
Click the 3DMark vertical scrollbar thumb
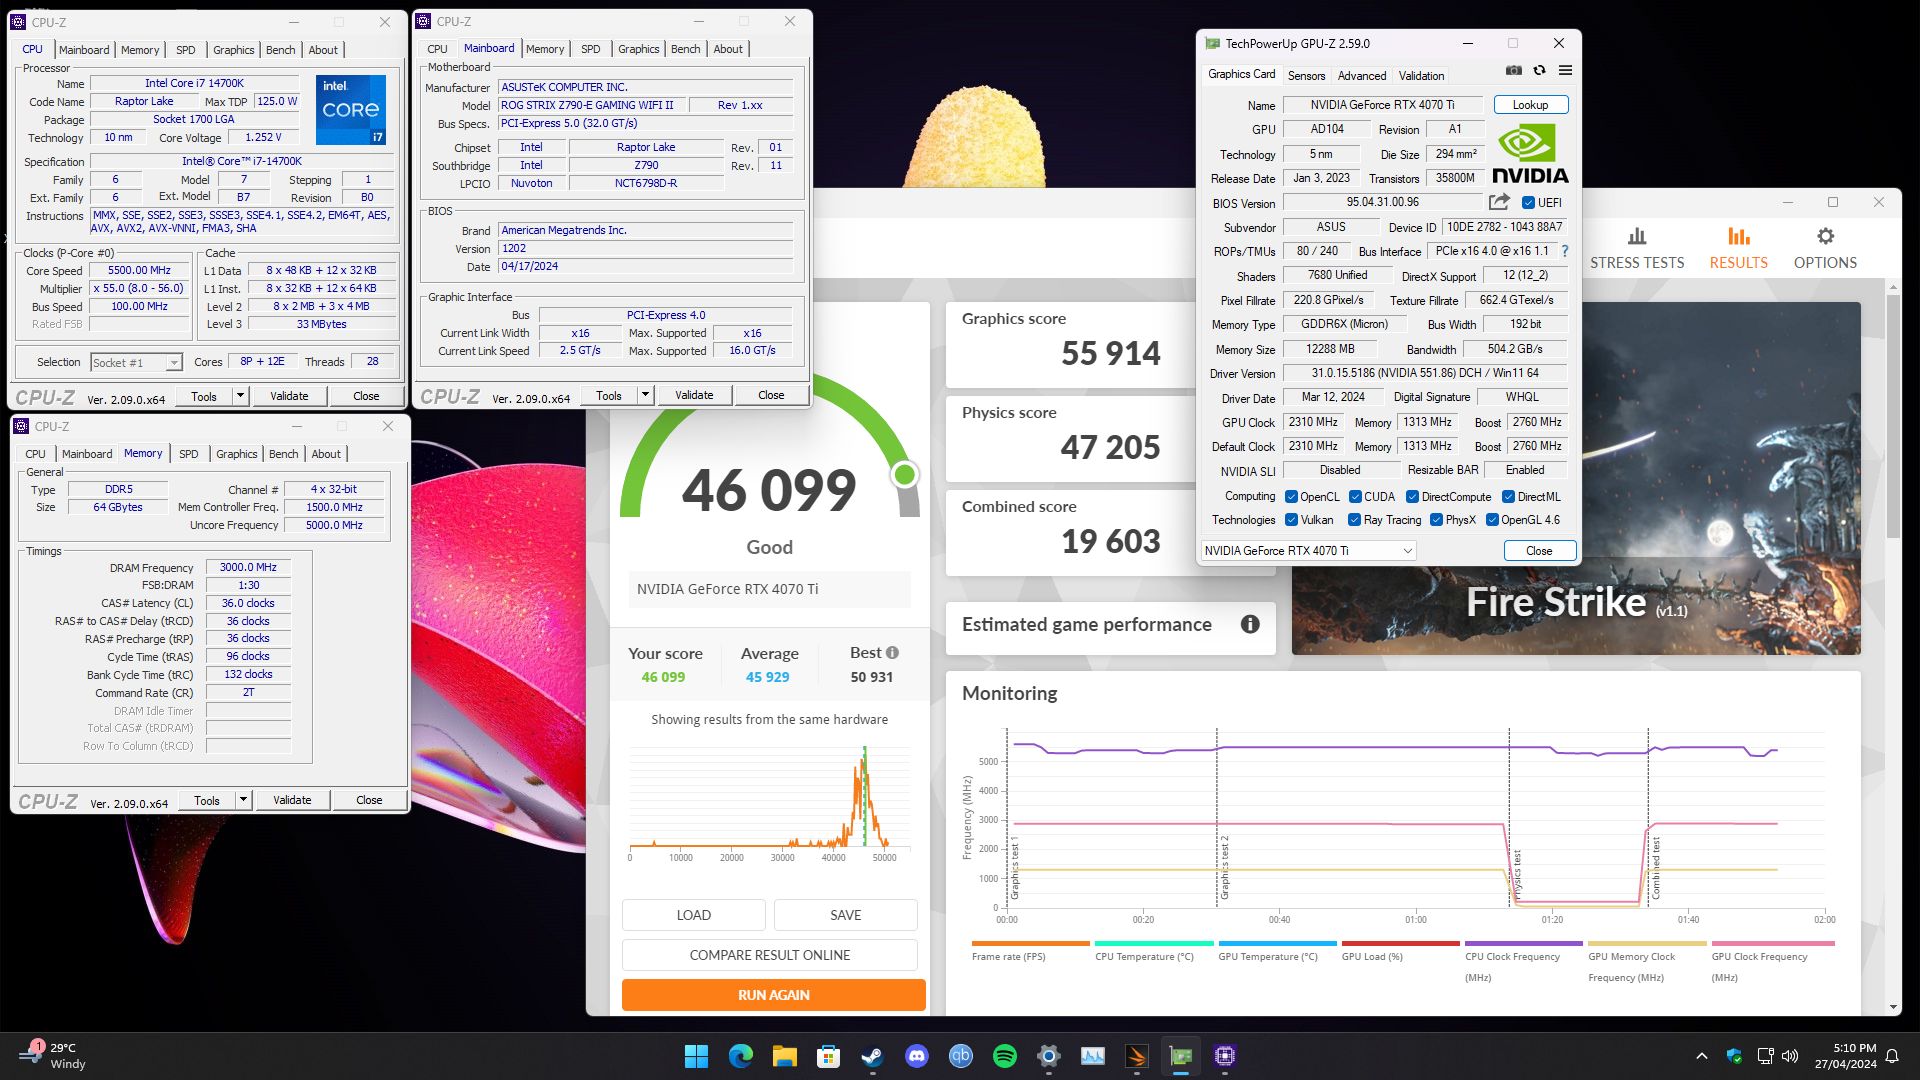pos(1893,415)
